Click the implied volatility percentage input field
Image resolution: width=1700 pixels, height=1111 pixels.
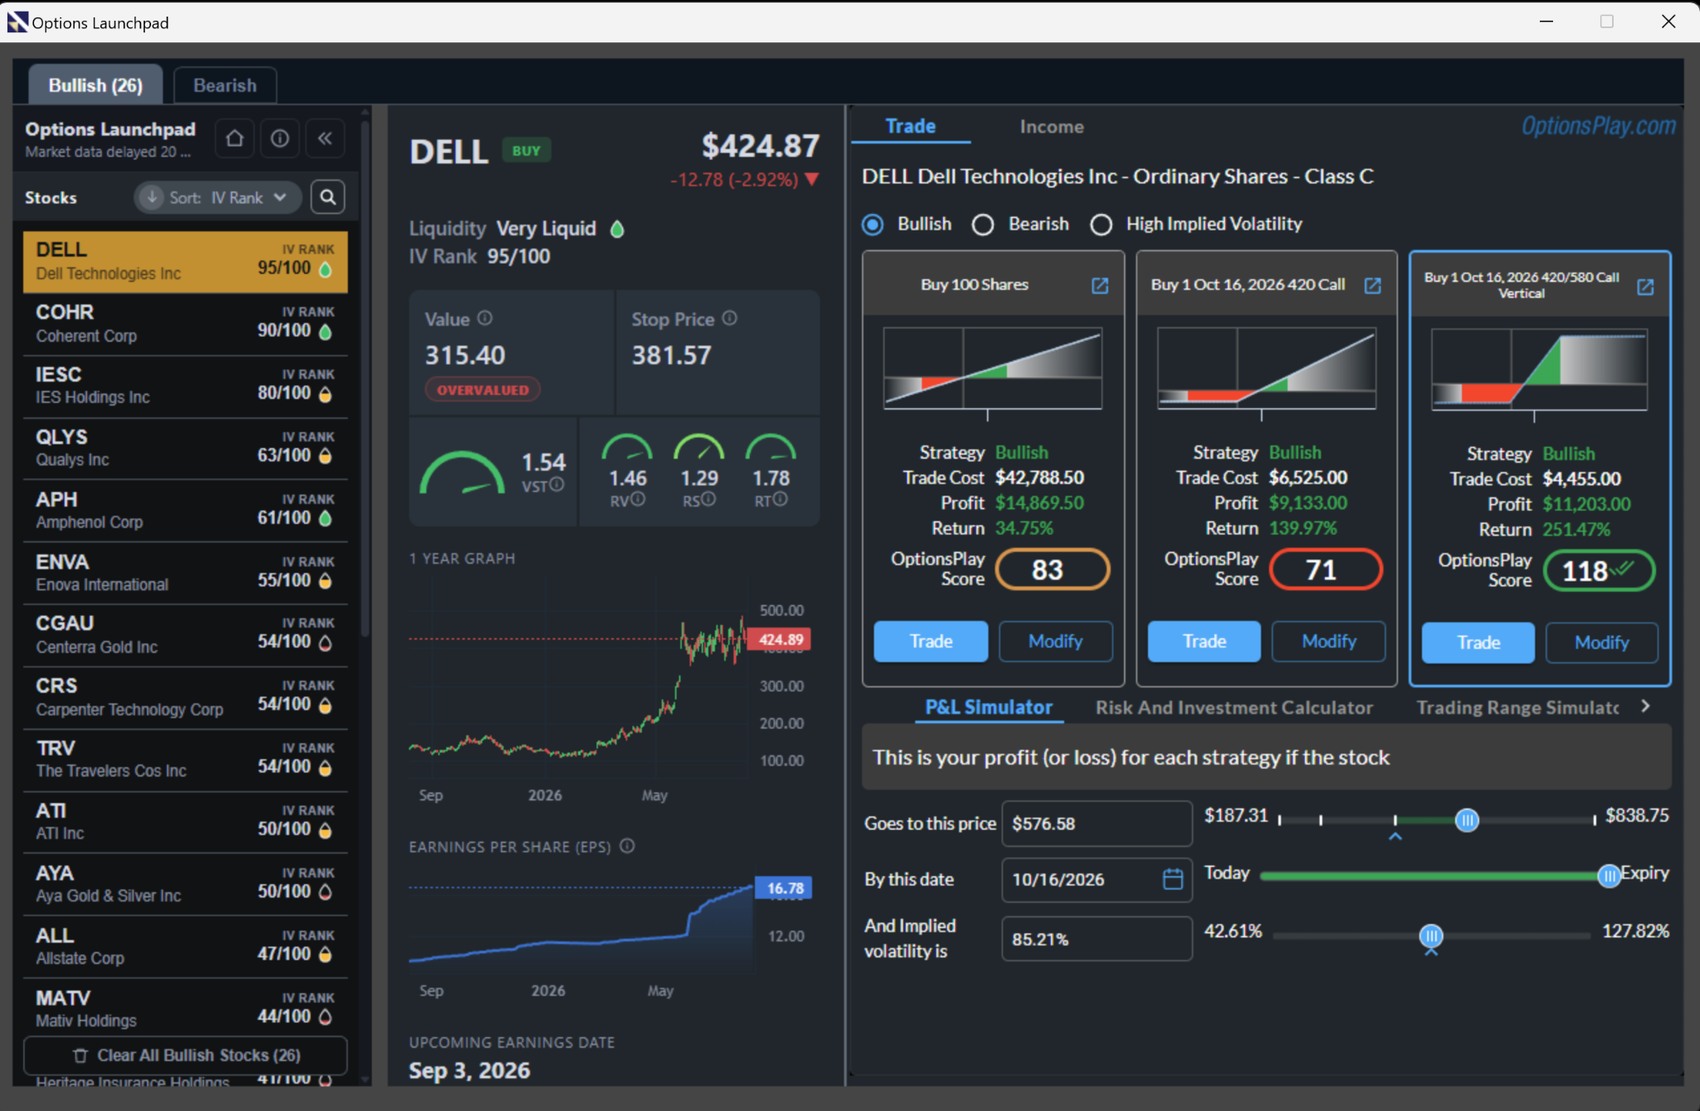click(x=1097, y=939)
